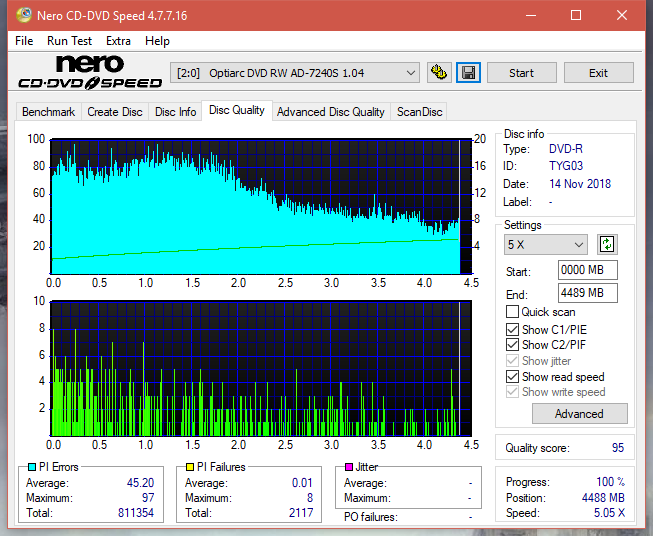This screenshot has width=653, height=536.
Task: Click the PI Failures average 0.01
Action: [302, 483]
